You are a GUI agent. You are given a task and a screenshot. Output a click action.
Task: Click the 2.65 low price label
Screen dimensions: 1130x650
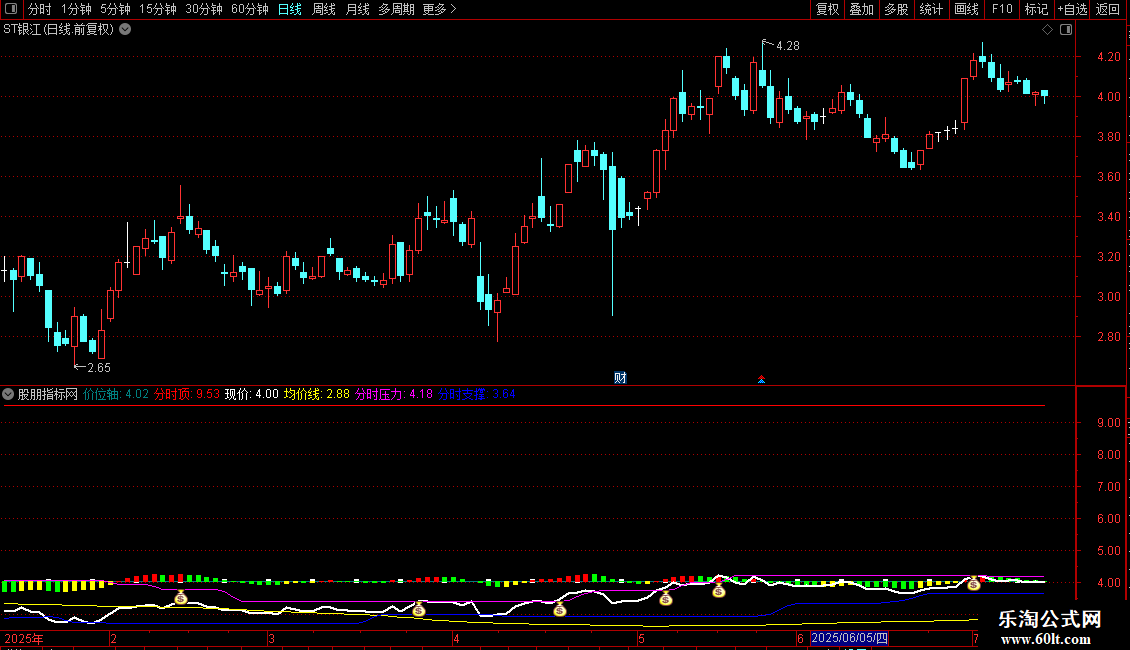click(x=99, y=368)
